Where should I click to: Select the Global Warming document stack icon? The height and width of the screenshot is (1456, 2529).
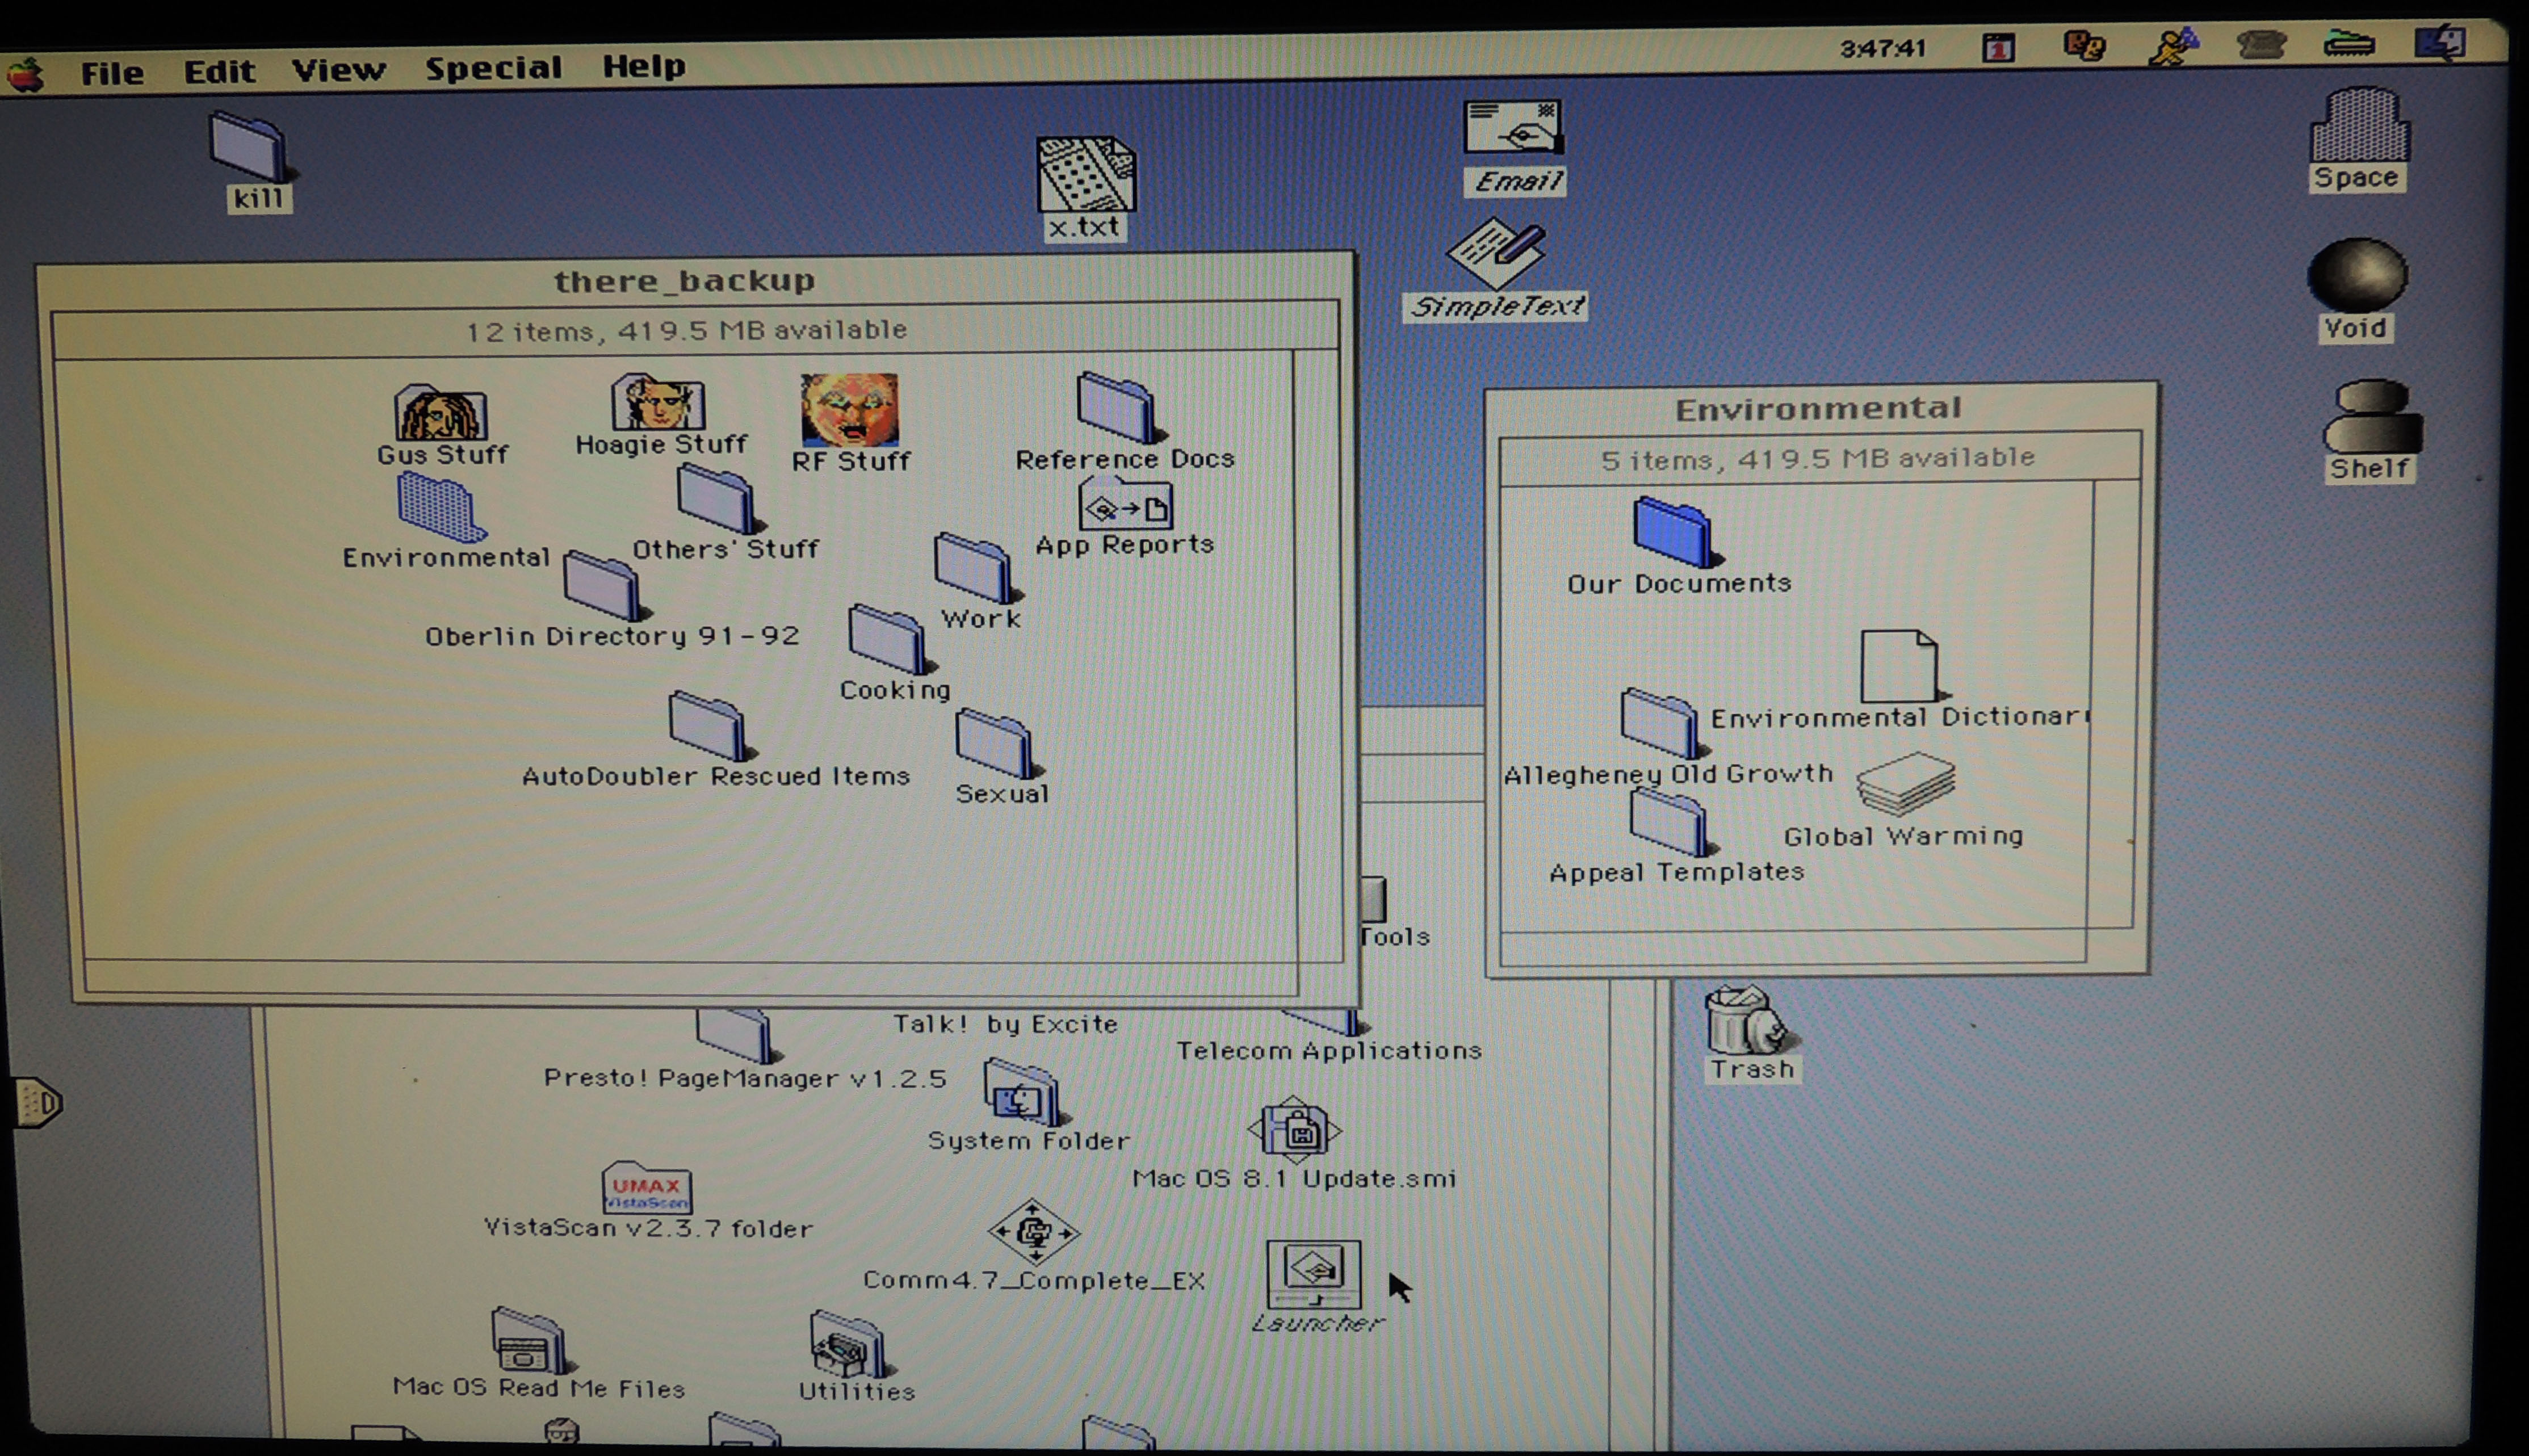[1905, 784]
